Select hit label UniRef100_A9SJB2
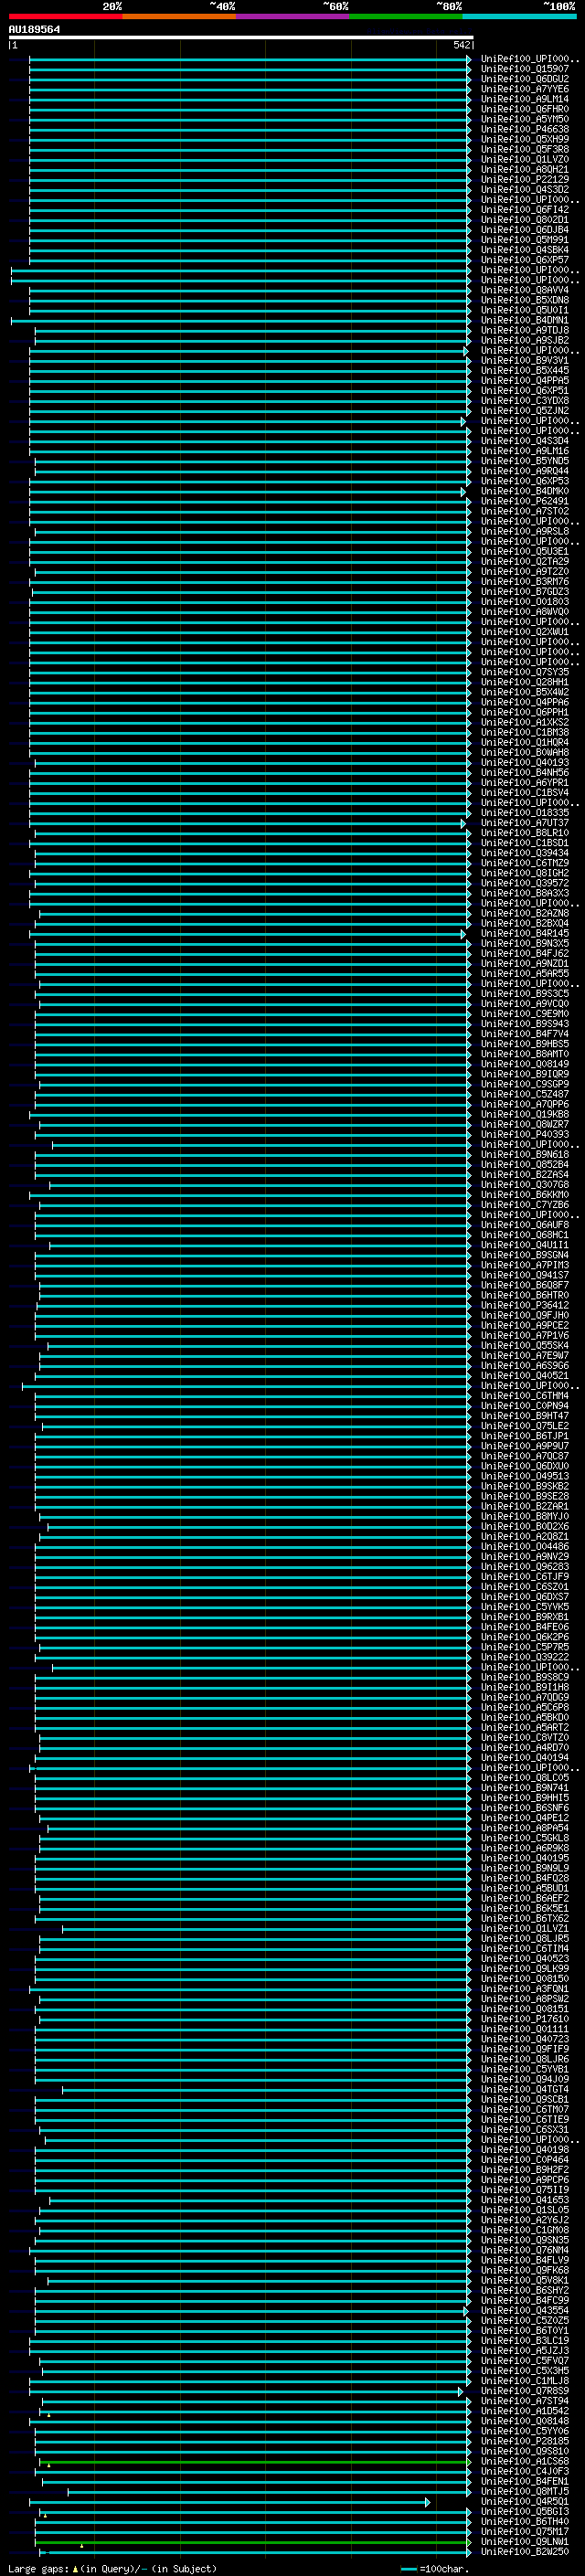This screenshot has height=2576, width=585. [525, 340]
